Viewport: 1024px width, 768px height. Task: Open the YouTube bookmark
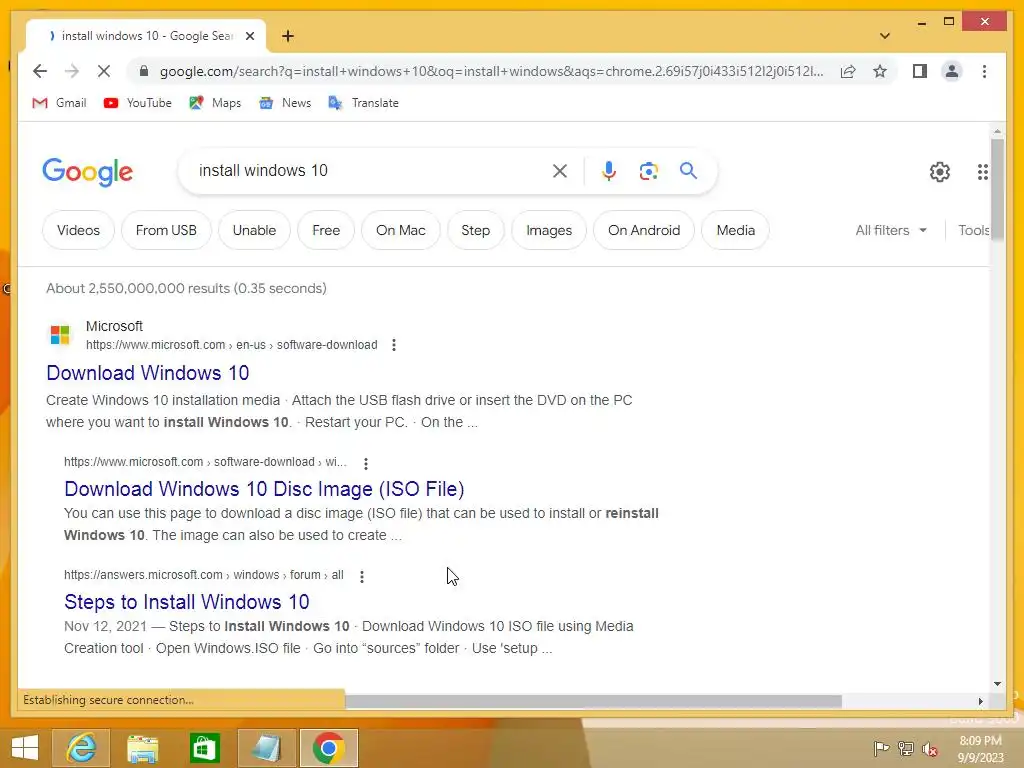138,103
